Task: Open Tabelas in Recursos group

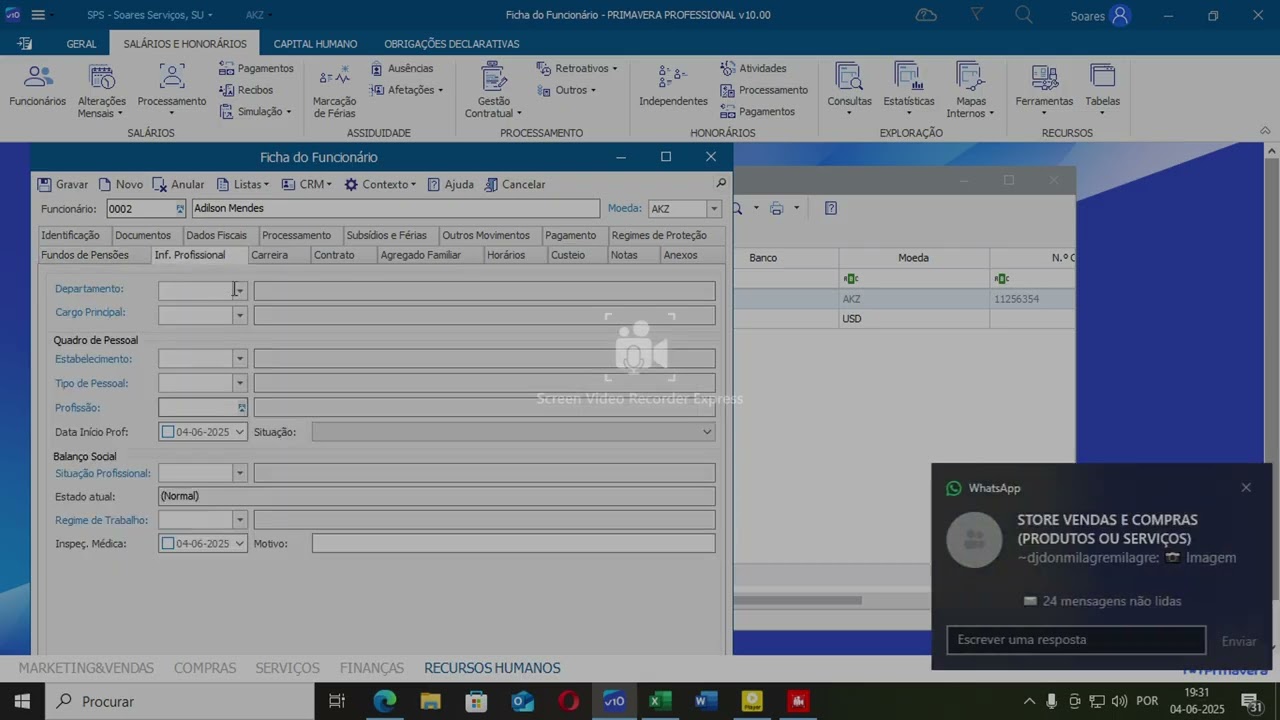Action: [1102, 91]
